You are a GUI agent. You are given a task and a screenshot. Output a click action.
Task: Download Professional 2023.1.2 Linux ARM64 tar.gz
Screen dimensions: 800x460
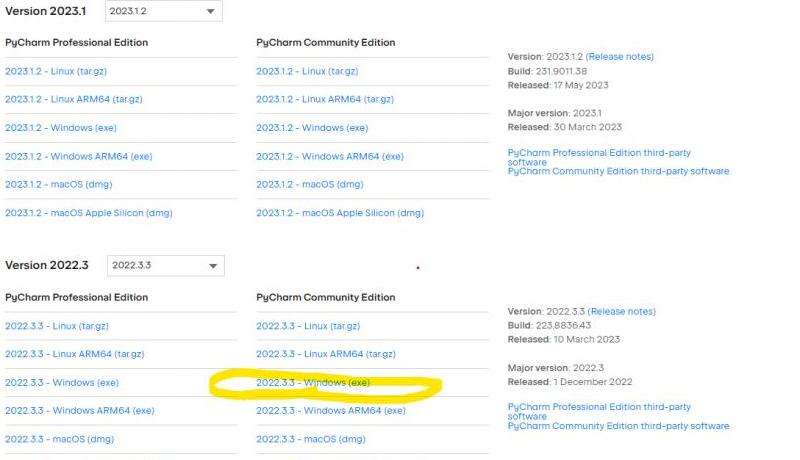(x=73, y=99)
